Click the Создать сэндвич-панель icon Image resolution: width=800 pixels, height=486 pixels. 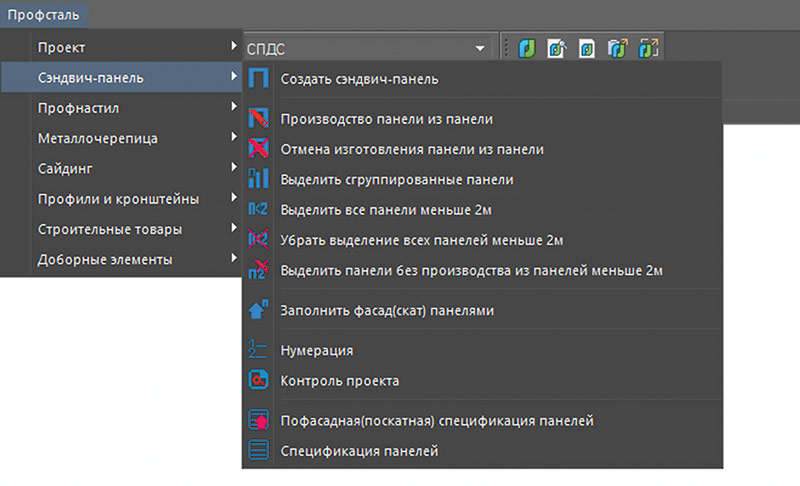[x=259, y=79]
